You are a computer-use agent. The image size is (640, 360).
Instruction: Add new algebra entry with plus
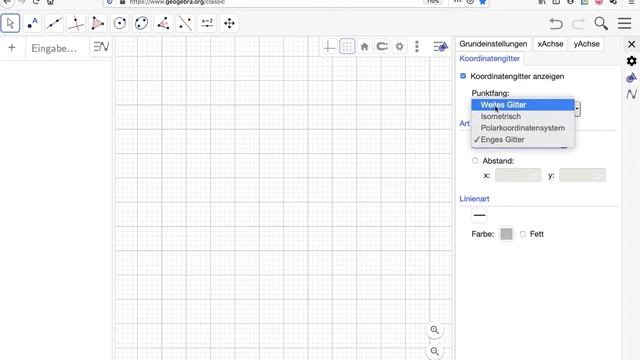(12, 48)
